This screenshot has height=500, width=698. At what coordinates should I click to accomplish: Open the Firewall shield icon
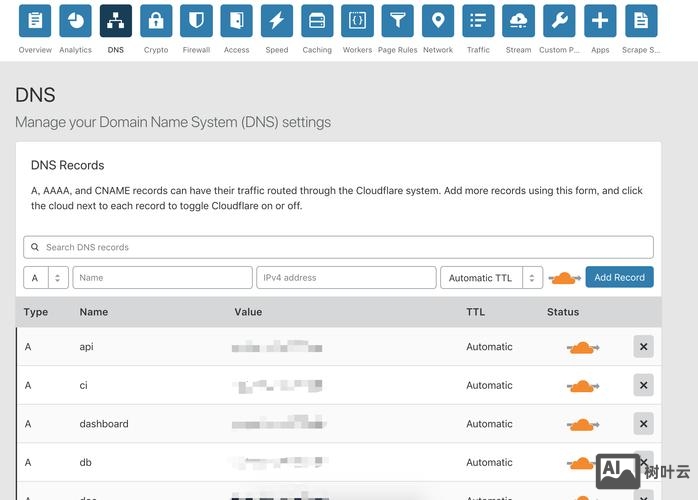[196, 21]
